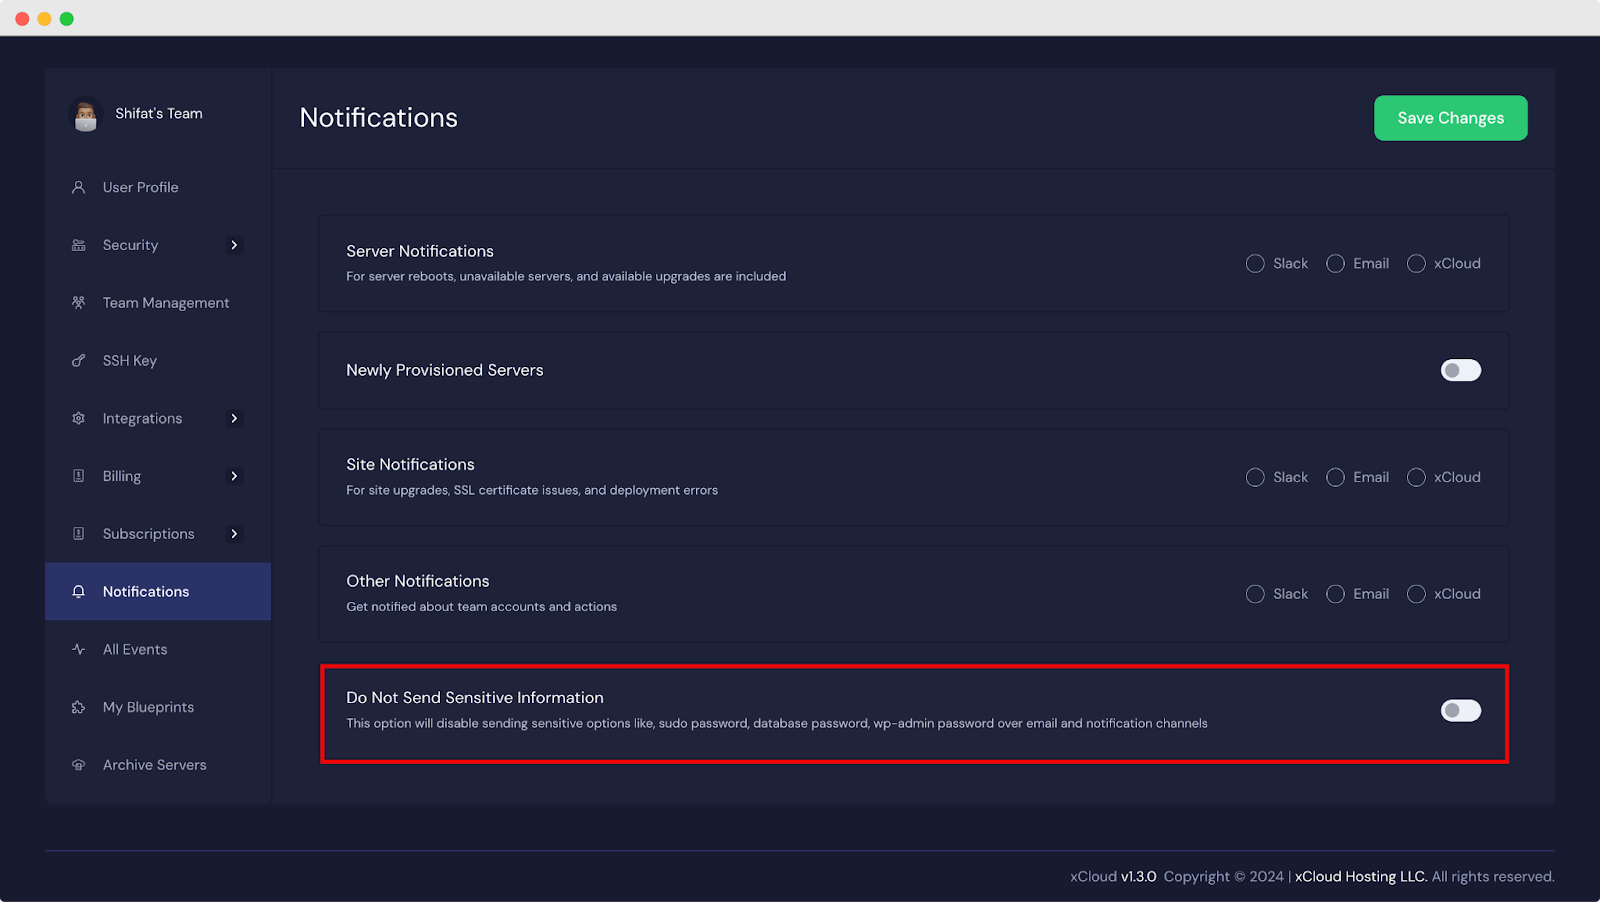Select the SSH Key icon
The image size is (1600, 902).
(x=78, y=360)
